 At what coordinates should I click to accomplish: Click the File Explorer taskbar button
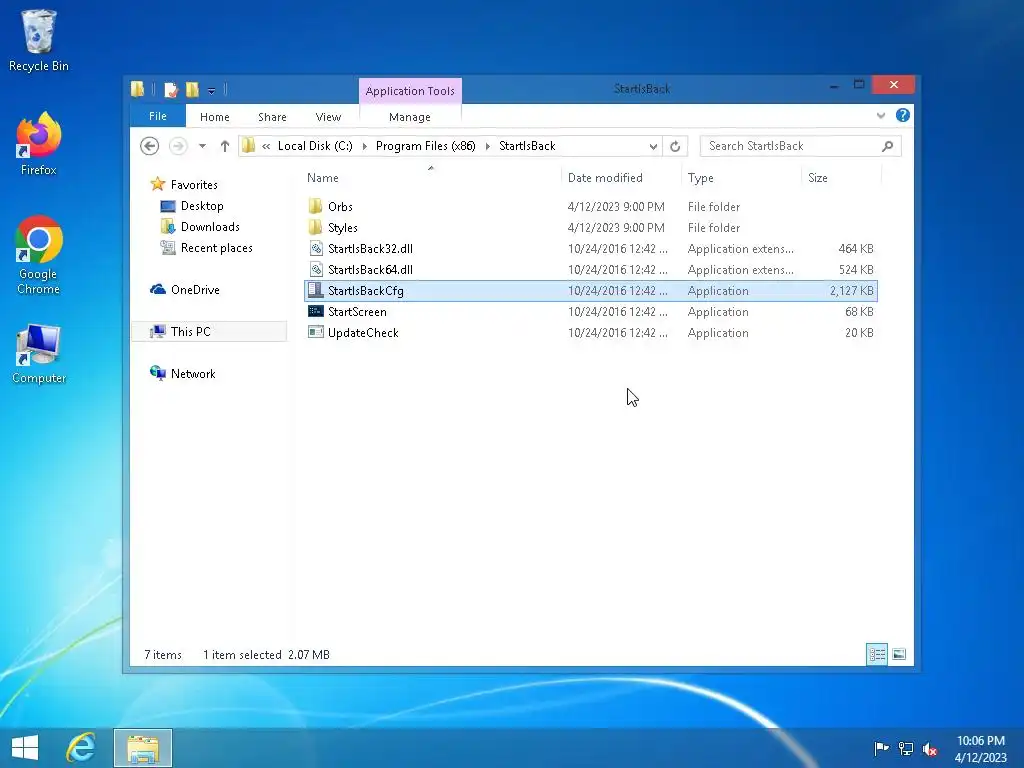tap(143, 748)
